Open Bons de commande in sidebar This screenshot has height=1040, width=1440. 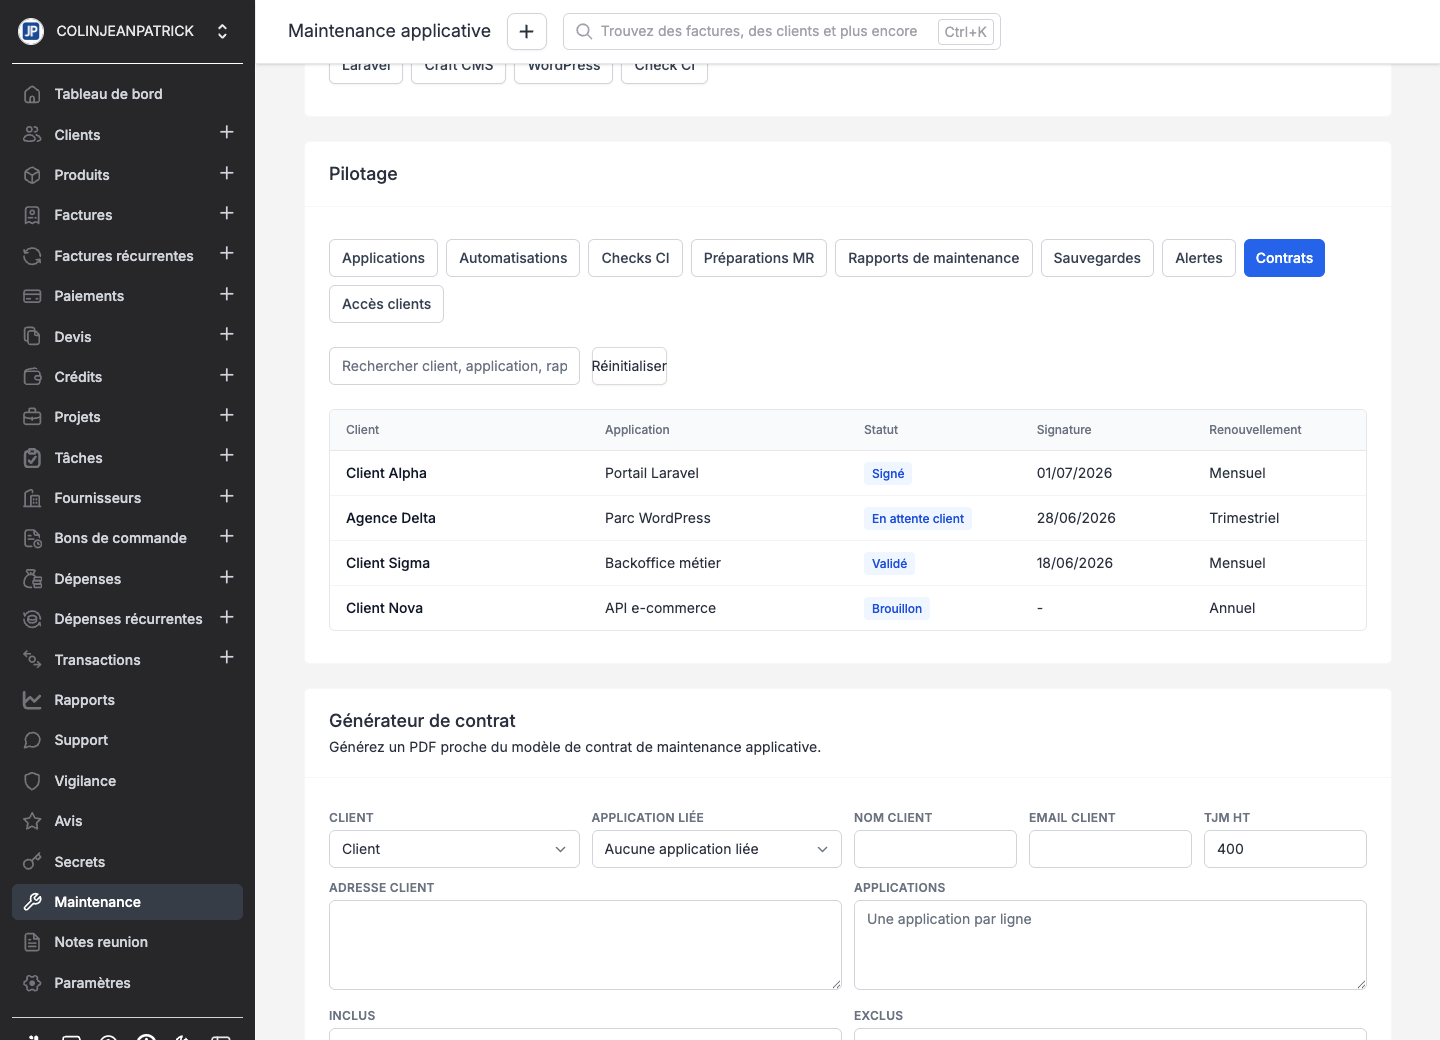pos(120,538)
